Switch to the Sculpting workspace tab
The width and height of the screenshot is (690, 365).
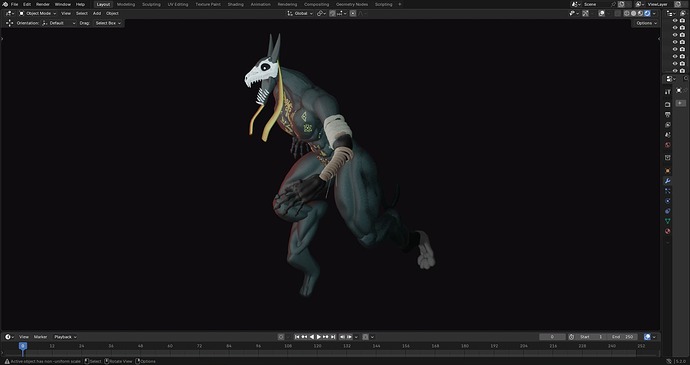pyautogui.click(x=151, y=4)
